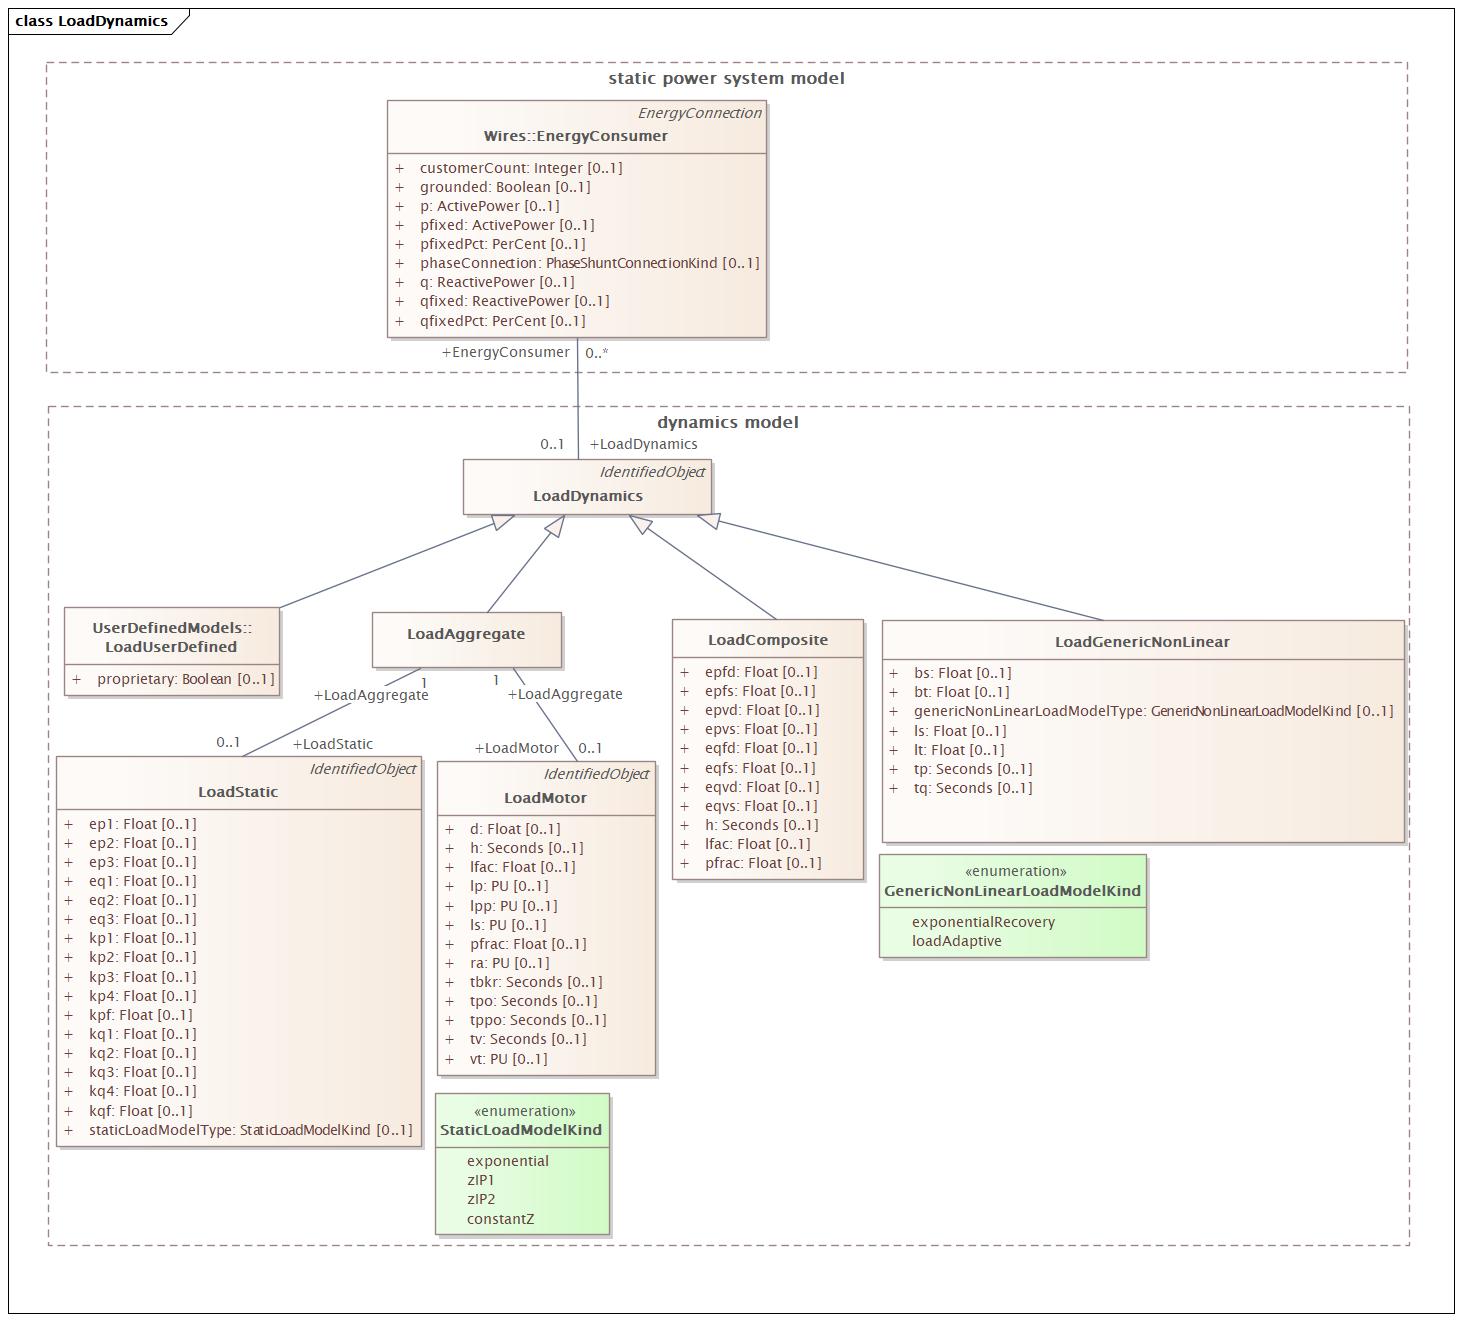The height and width of the screenshot is (1322, 1462).
Task: Click tbkr: Seconds attribute in LoadMotor
Action: 535,982
